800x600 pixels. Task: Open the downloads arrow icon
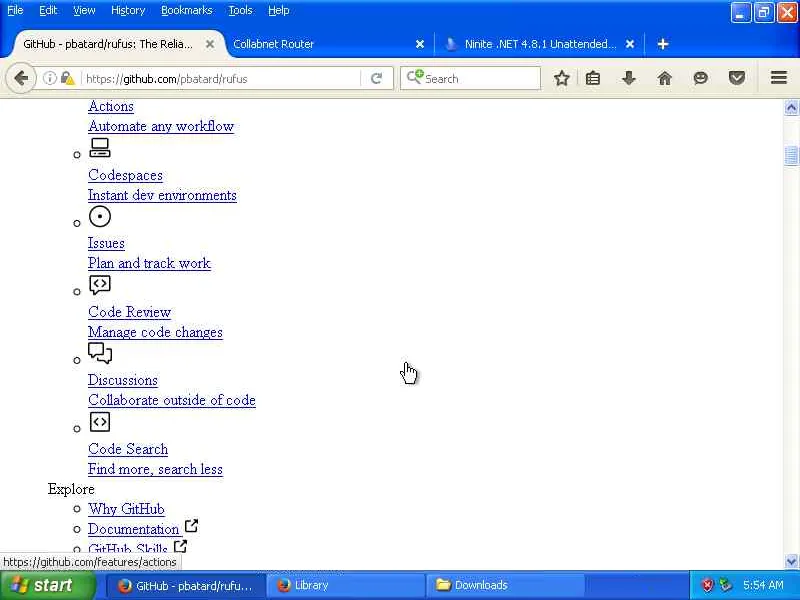coord(629,79)
